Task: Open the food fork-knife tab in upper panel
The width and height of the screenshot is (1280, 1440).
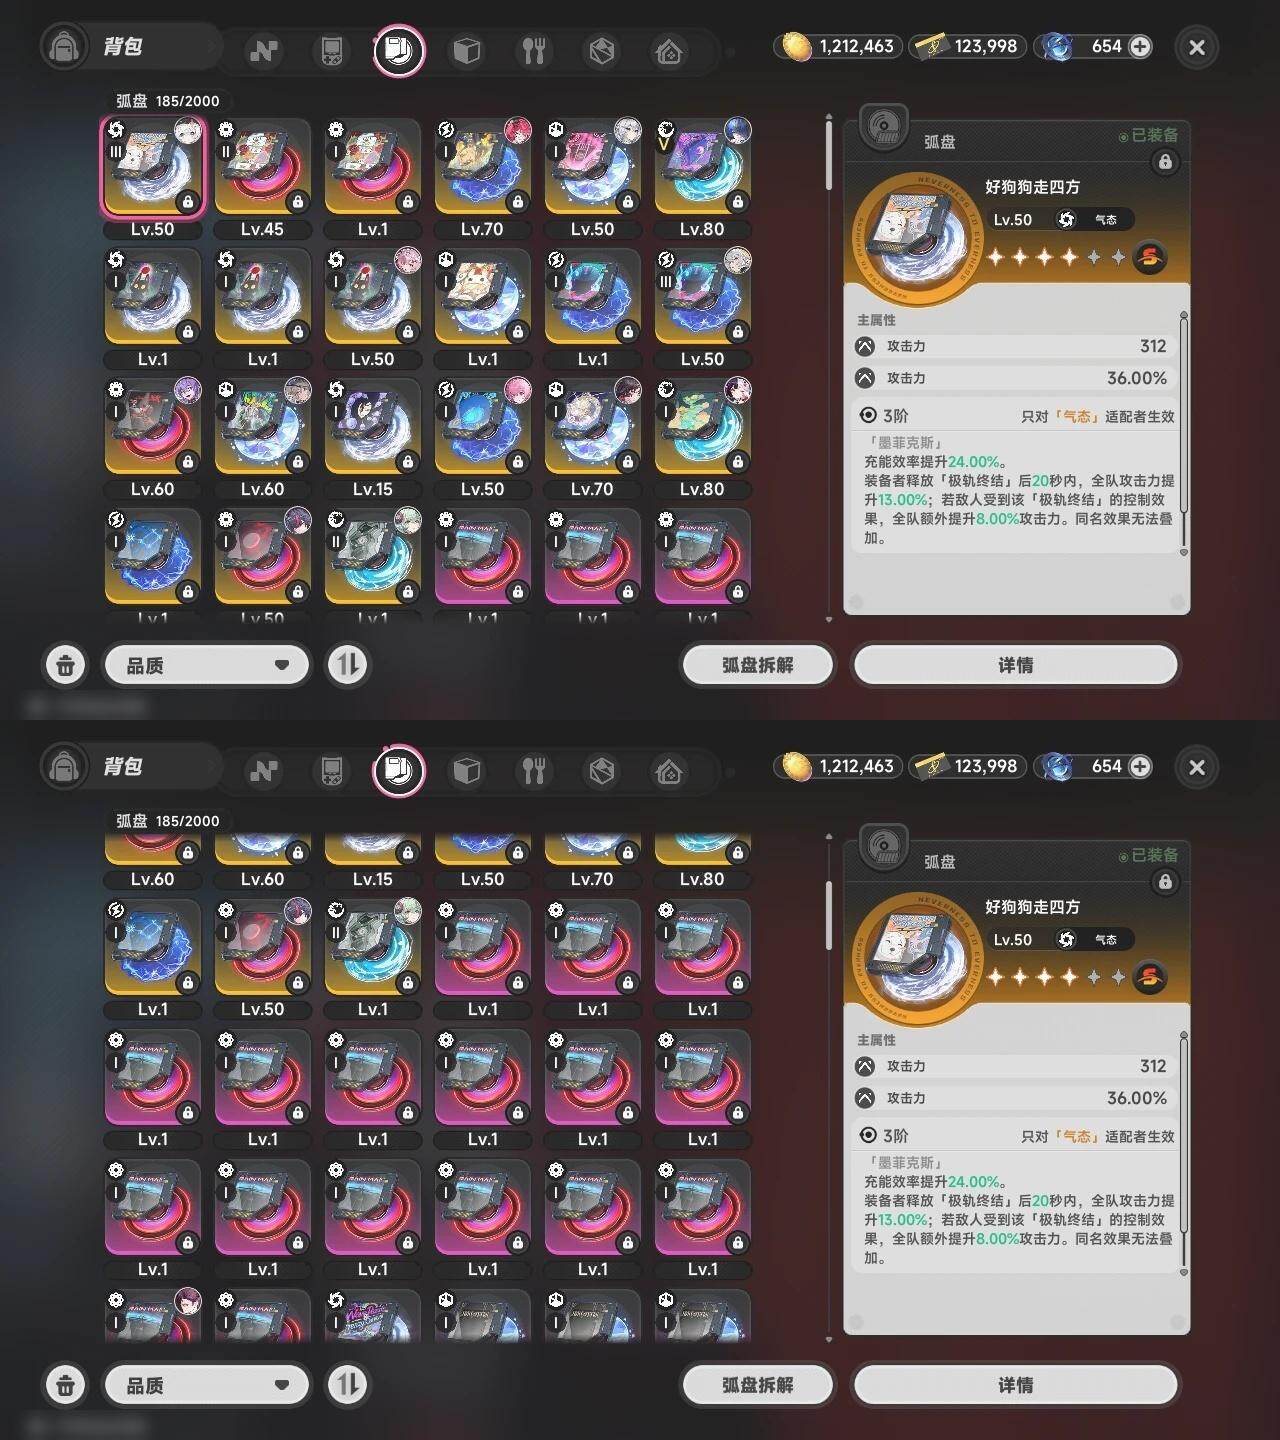Action: tap(534, 51)
